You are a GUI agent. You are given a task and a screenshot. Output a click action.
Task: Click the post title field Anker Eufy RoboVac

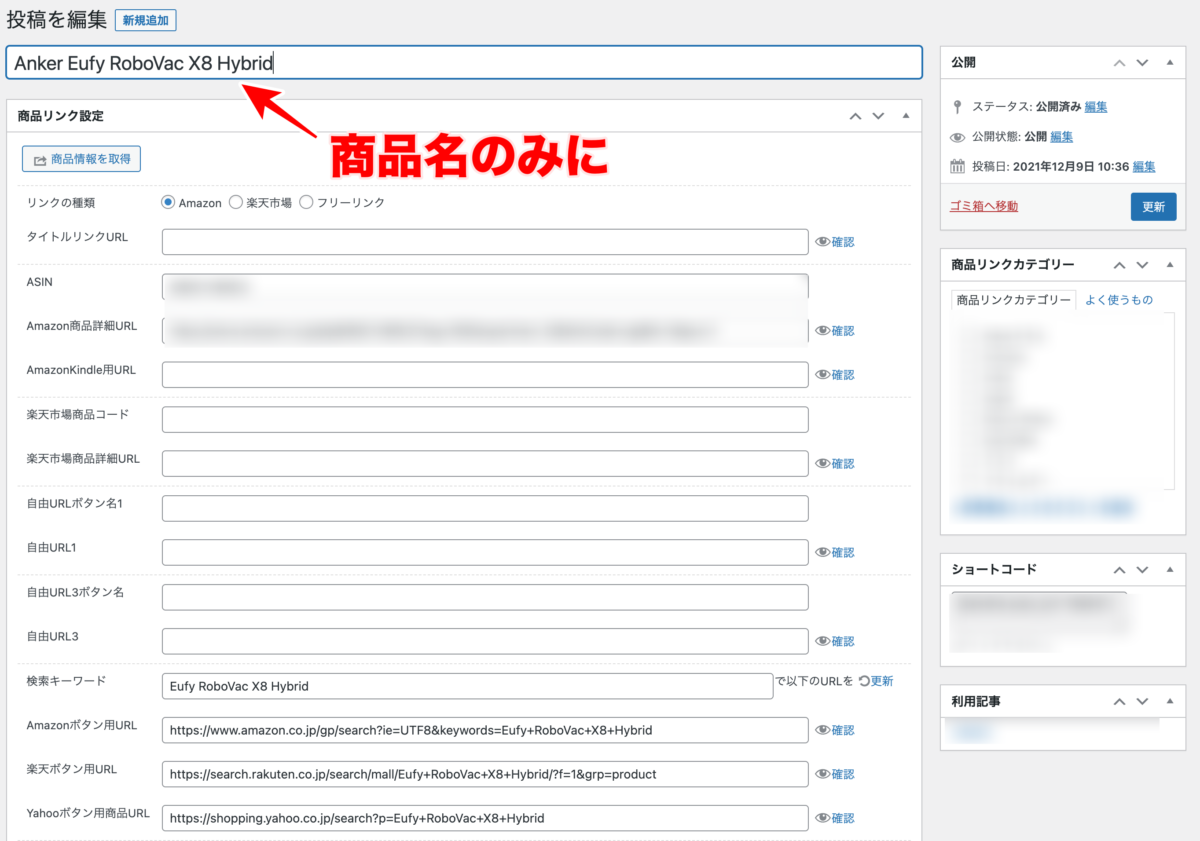tap(464, 63)
